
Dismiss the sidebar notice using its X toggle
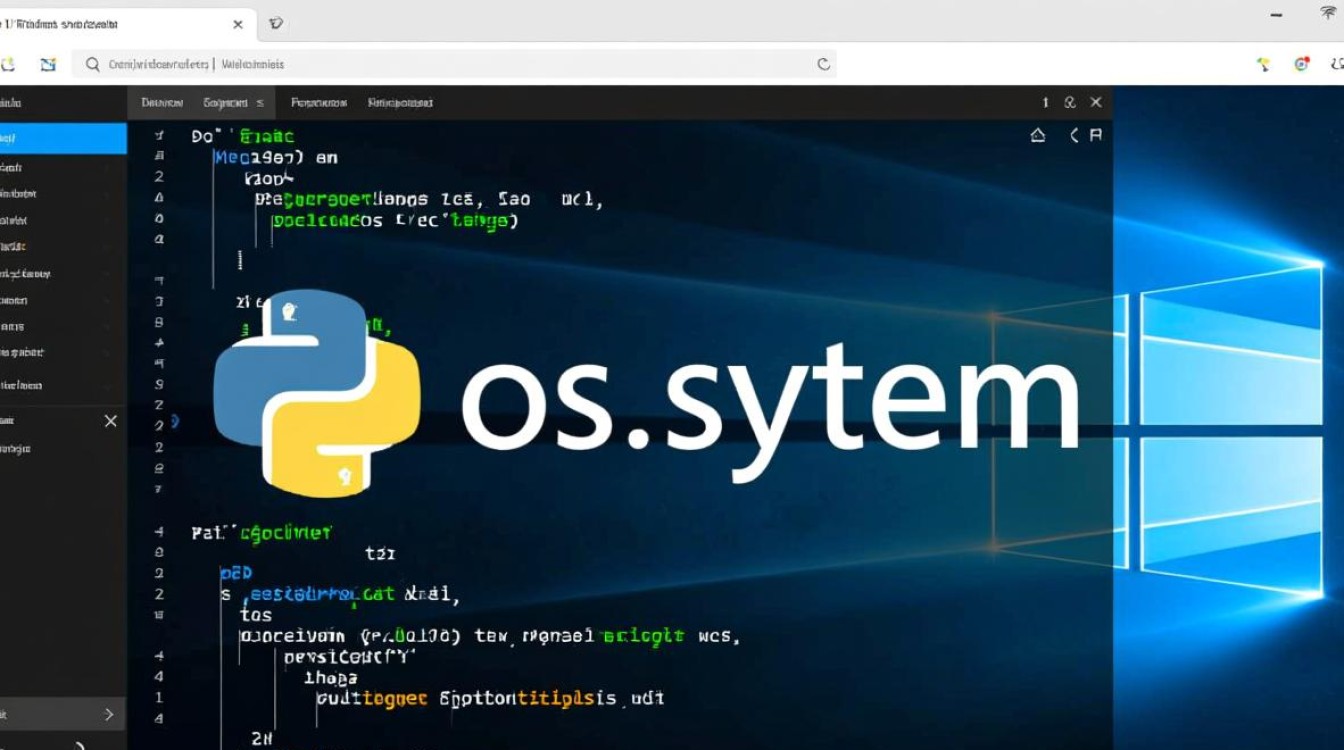[x=110, y=421]
